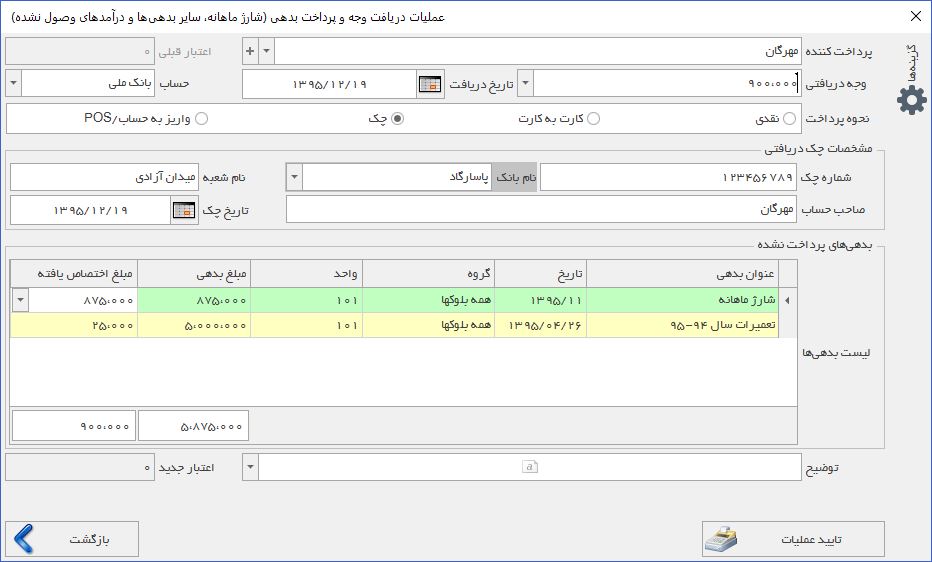Viewport: 932px width, 562px height.
Task: Click the نام بانک label button
Action: [515, 177]
